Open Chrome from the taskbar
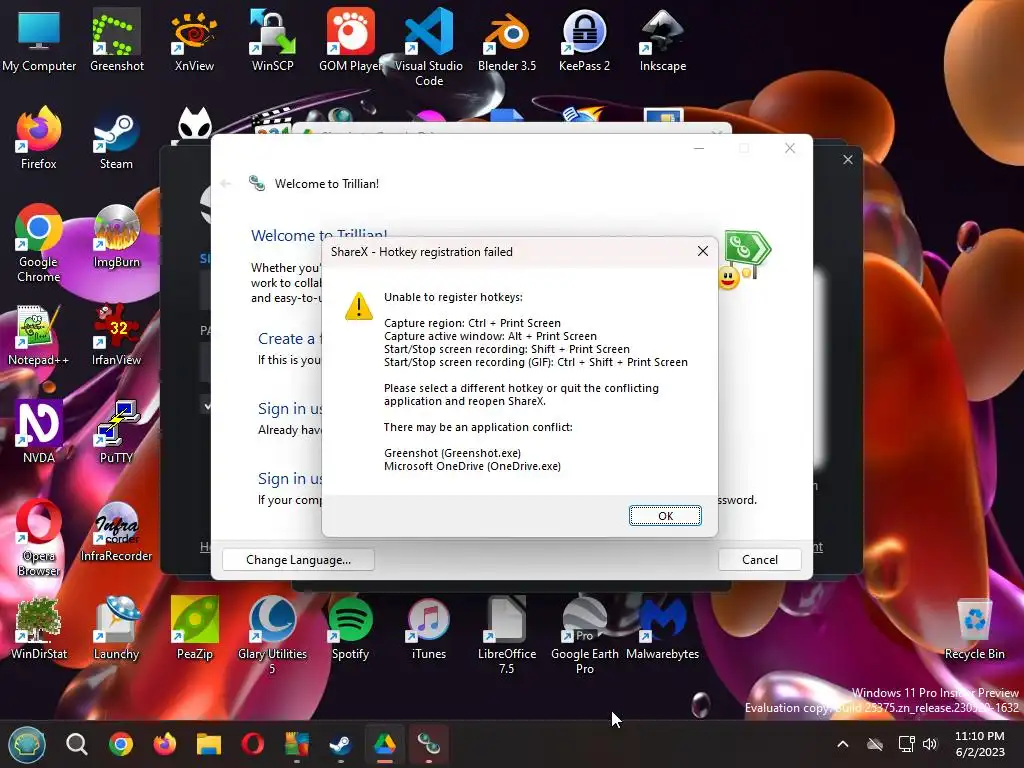The image size is (1024, 768). [121, 744]
